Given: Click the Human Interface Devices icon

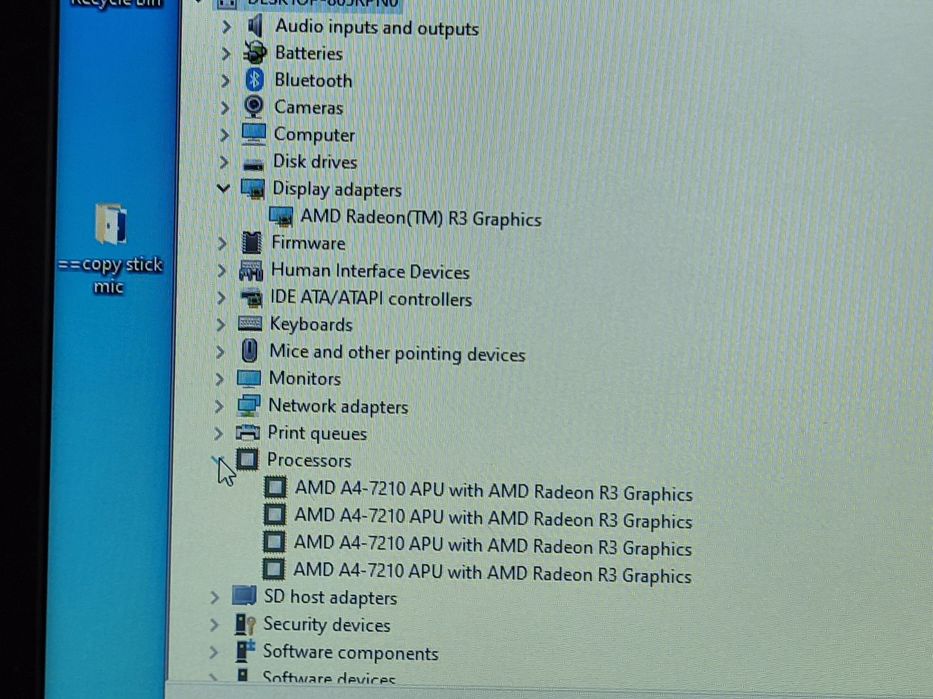Looking at the screenshot, I should tap(251, 270).
